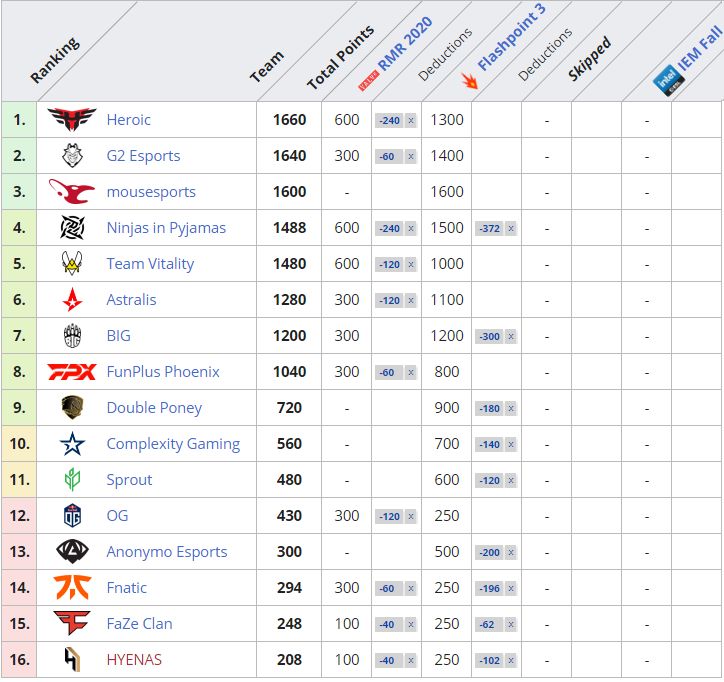This screenshot has height=682, width=724.
Task: Click the Heroic team logo
Action: 71,120
